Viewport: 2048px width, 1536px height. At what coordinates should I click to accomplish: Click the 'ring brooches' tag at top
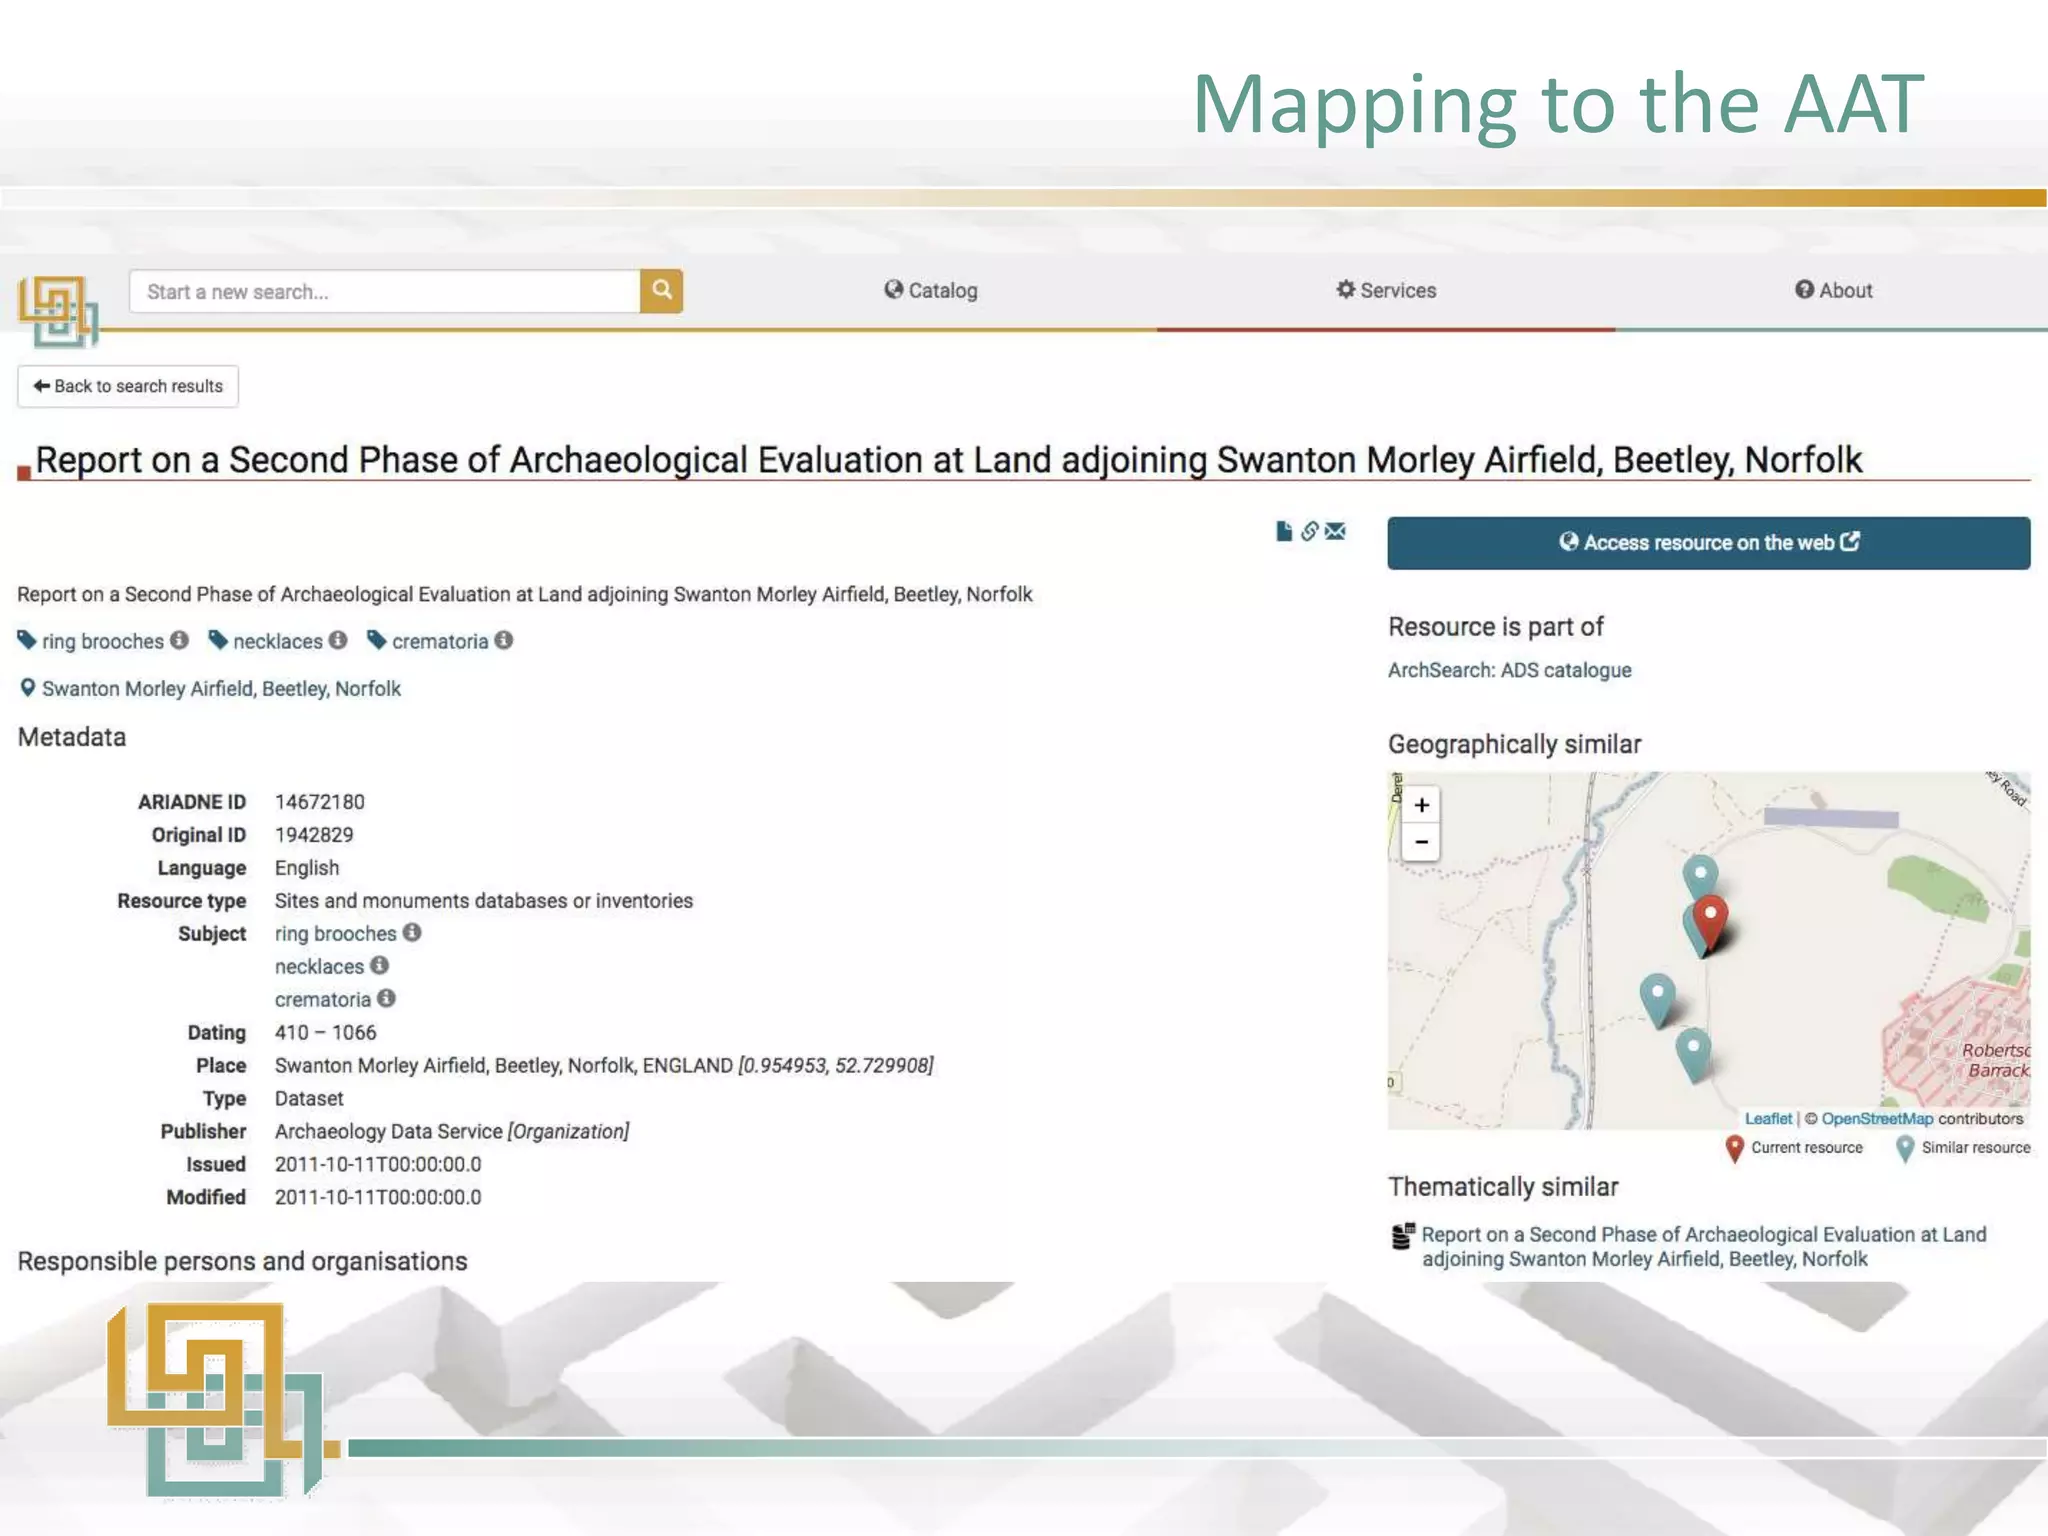point(103,641)
